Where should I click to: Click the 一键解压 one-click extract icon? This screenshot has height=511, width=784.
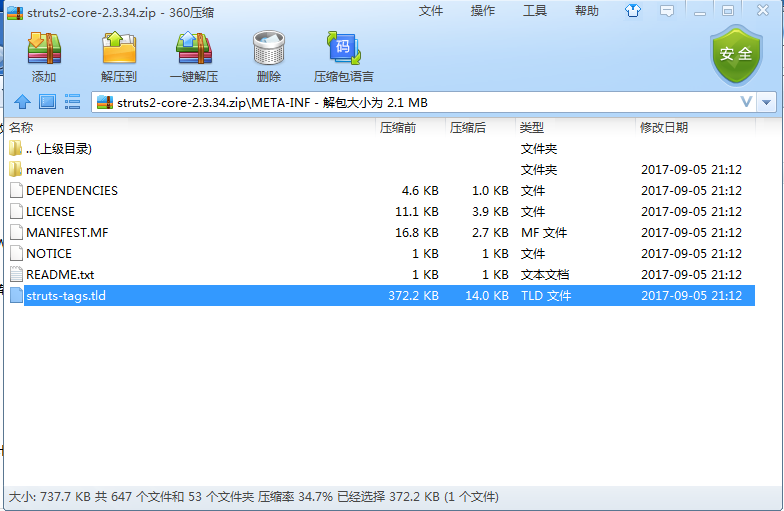pos(194,48)
